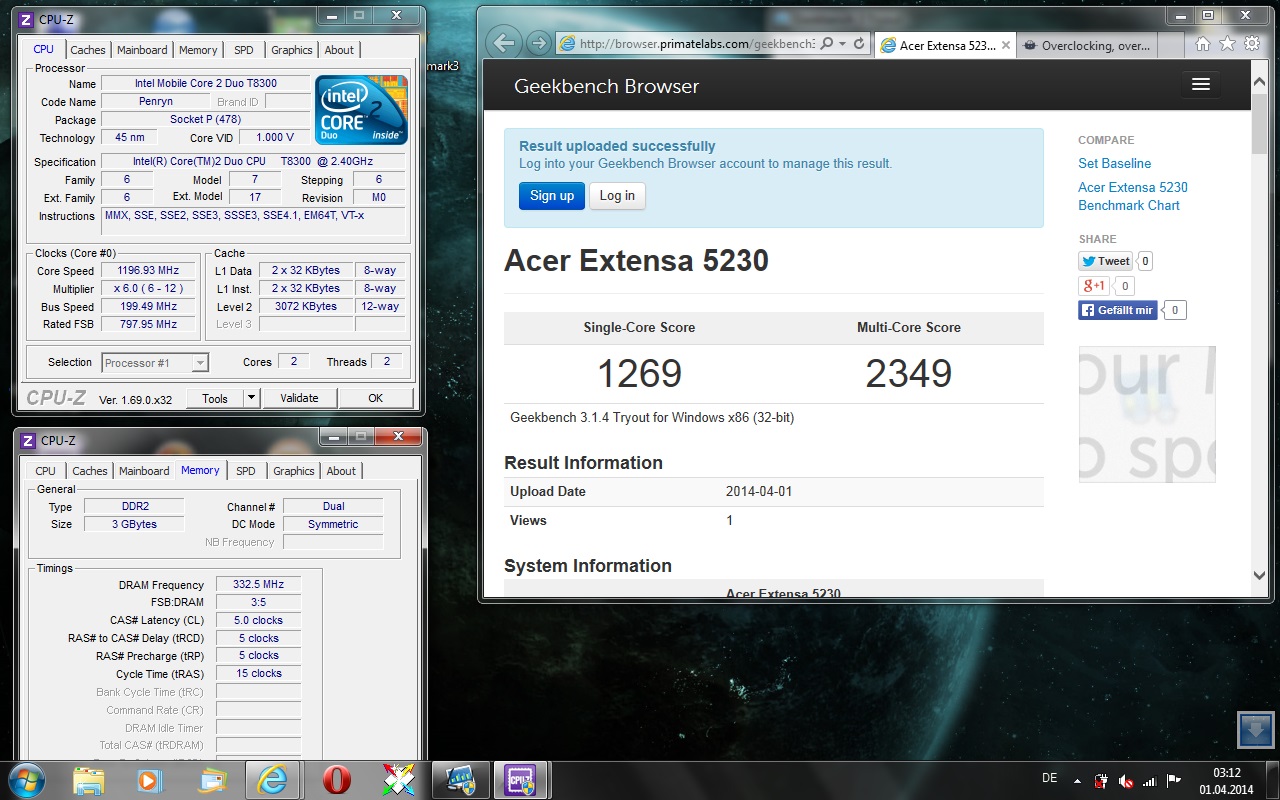Open Internet Explorer taskbar icon
The image size is (1280, 800).
[x=273, y=779]
